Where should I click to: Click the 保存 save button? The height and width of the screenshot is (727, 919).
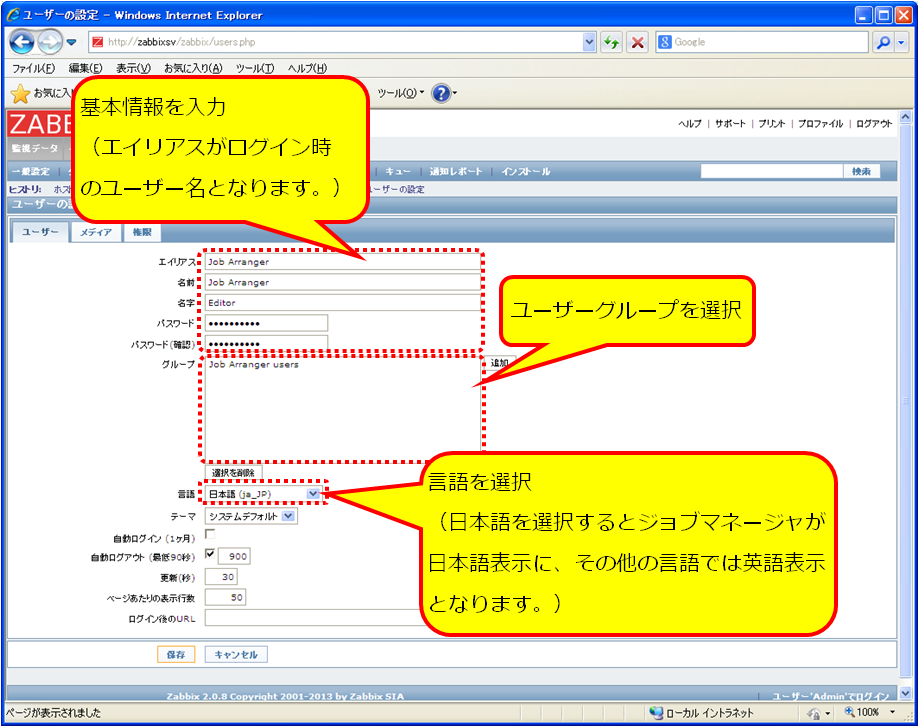point(175,653)
